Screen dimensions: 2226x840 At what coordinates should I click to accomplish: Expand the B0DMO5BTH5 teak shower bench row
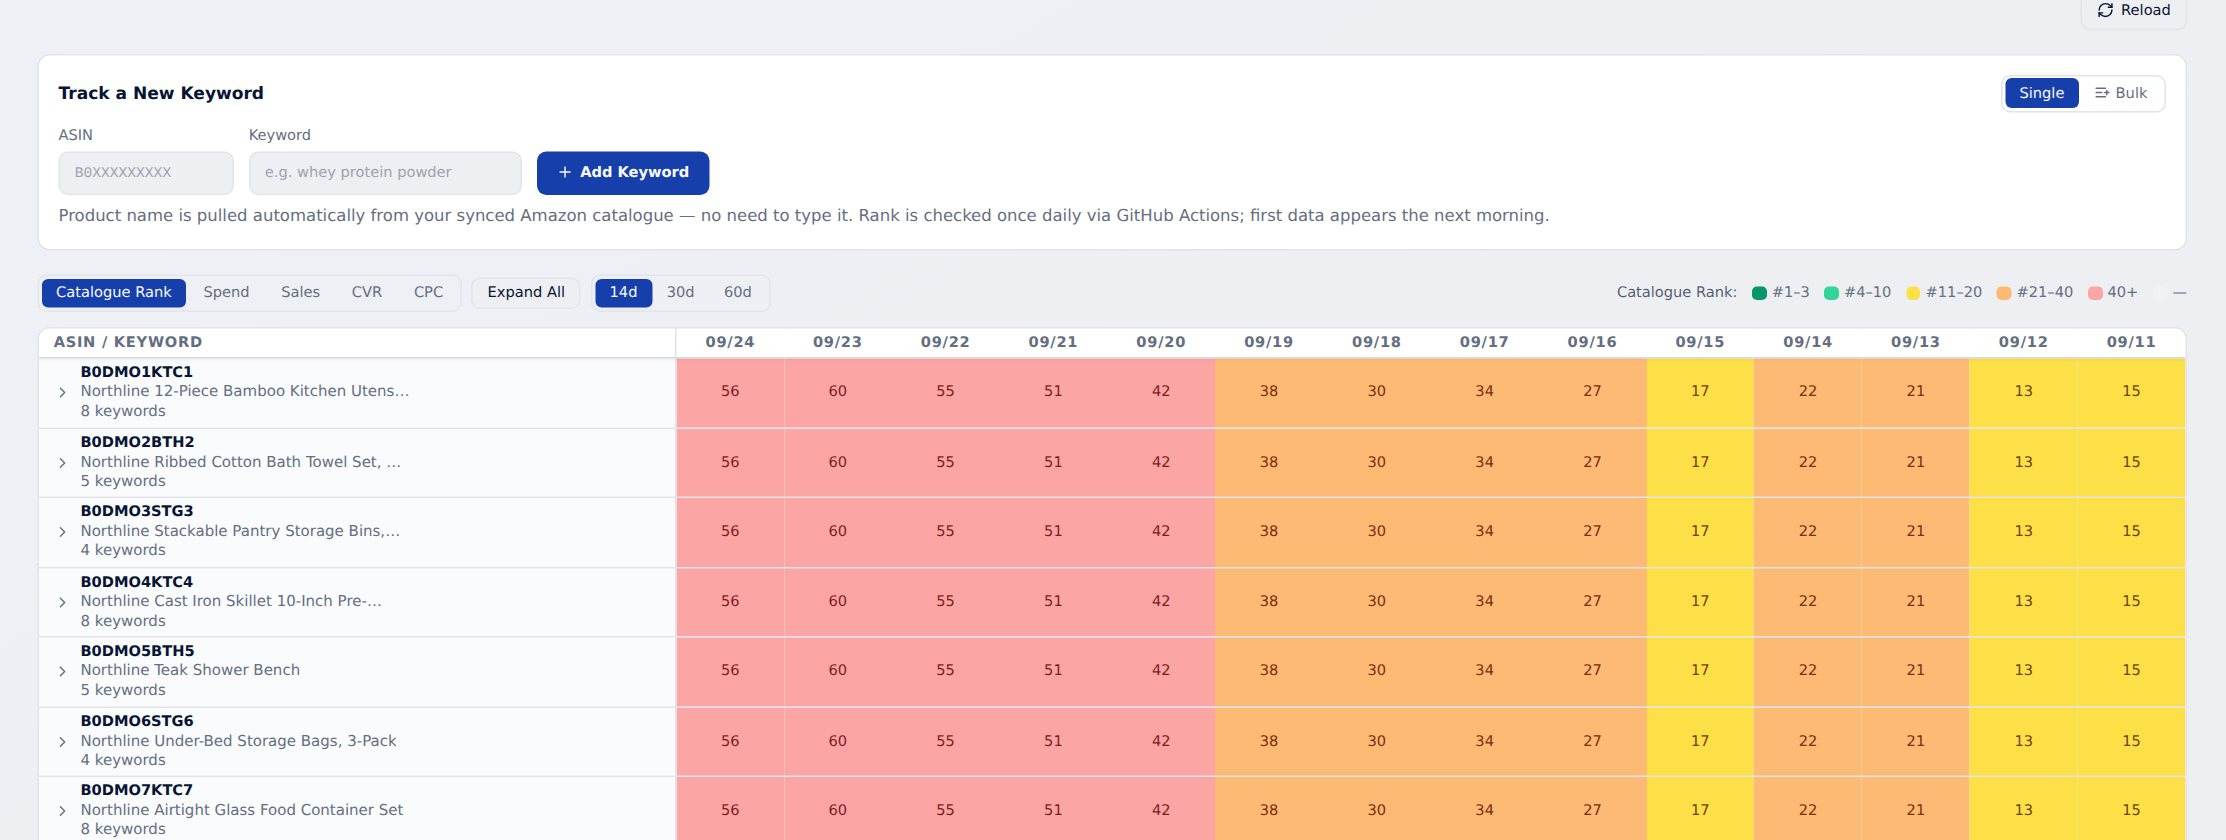click(x=62, y=671)
